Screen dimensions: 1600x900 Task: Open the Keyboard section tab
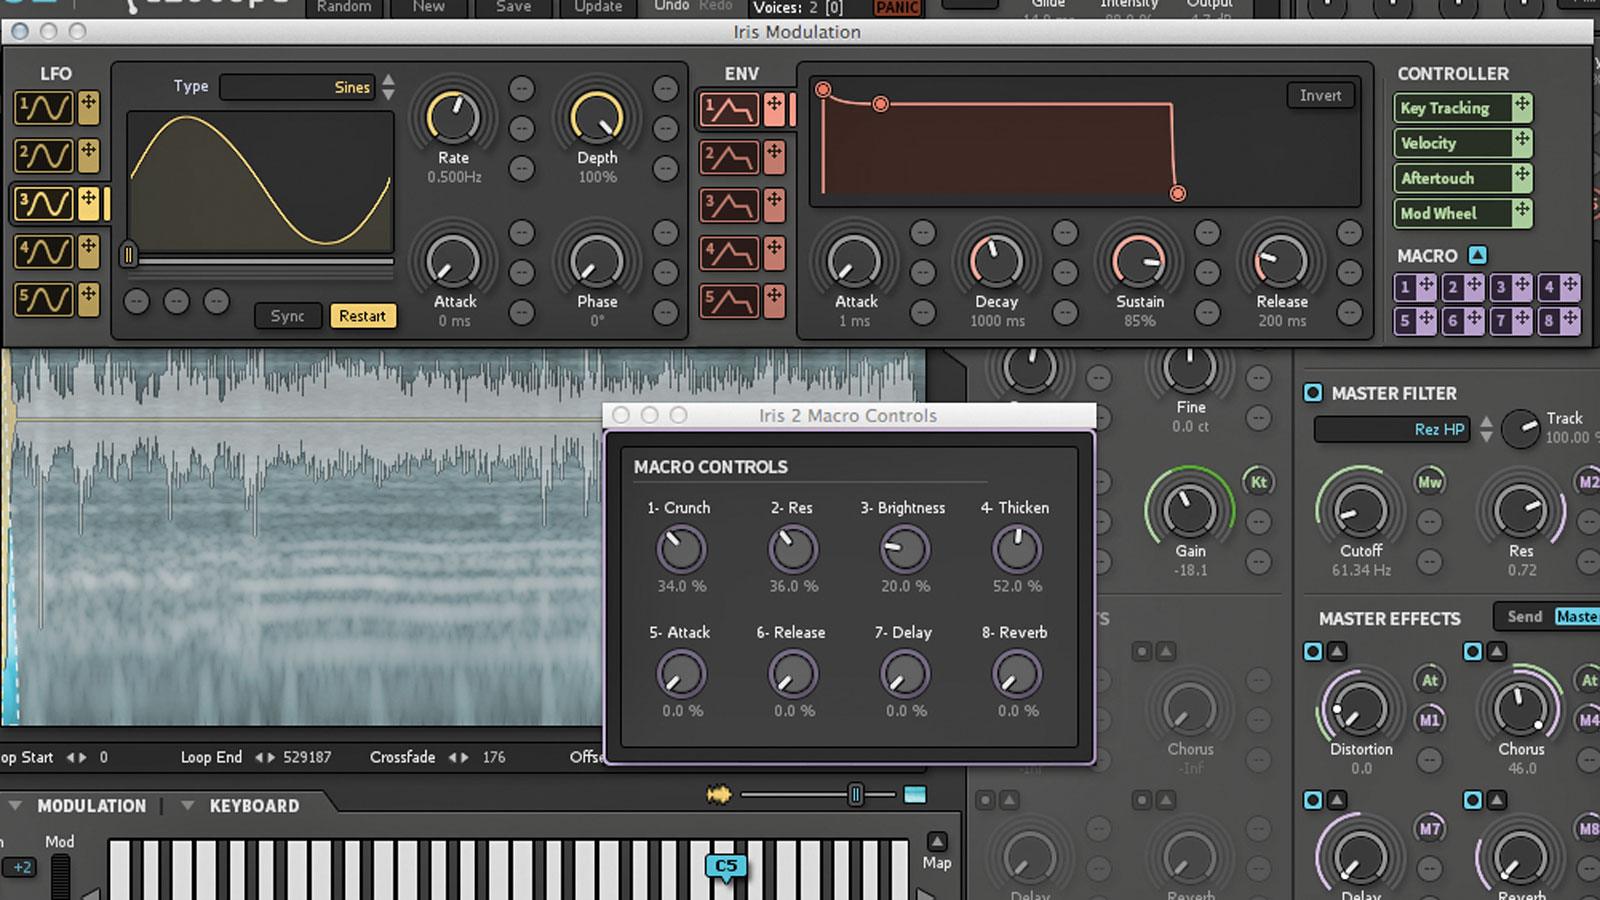click(254, 806)
